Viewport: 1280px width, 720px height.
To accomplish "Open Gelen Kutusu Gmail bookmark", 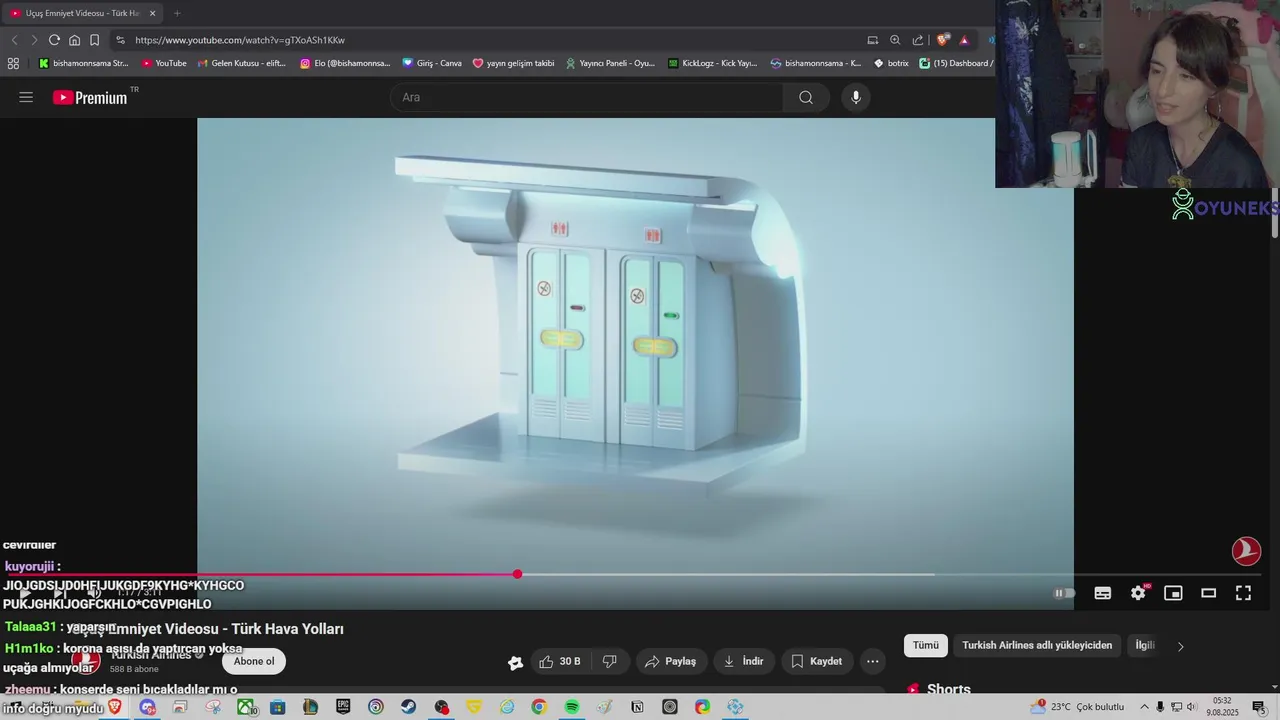I will tap(242, 63).
